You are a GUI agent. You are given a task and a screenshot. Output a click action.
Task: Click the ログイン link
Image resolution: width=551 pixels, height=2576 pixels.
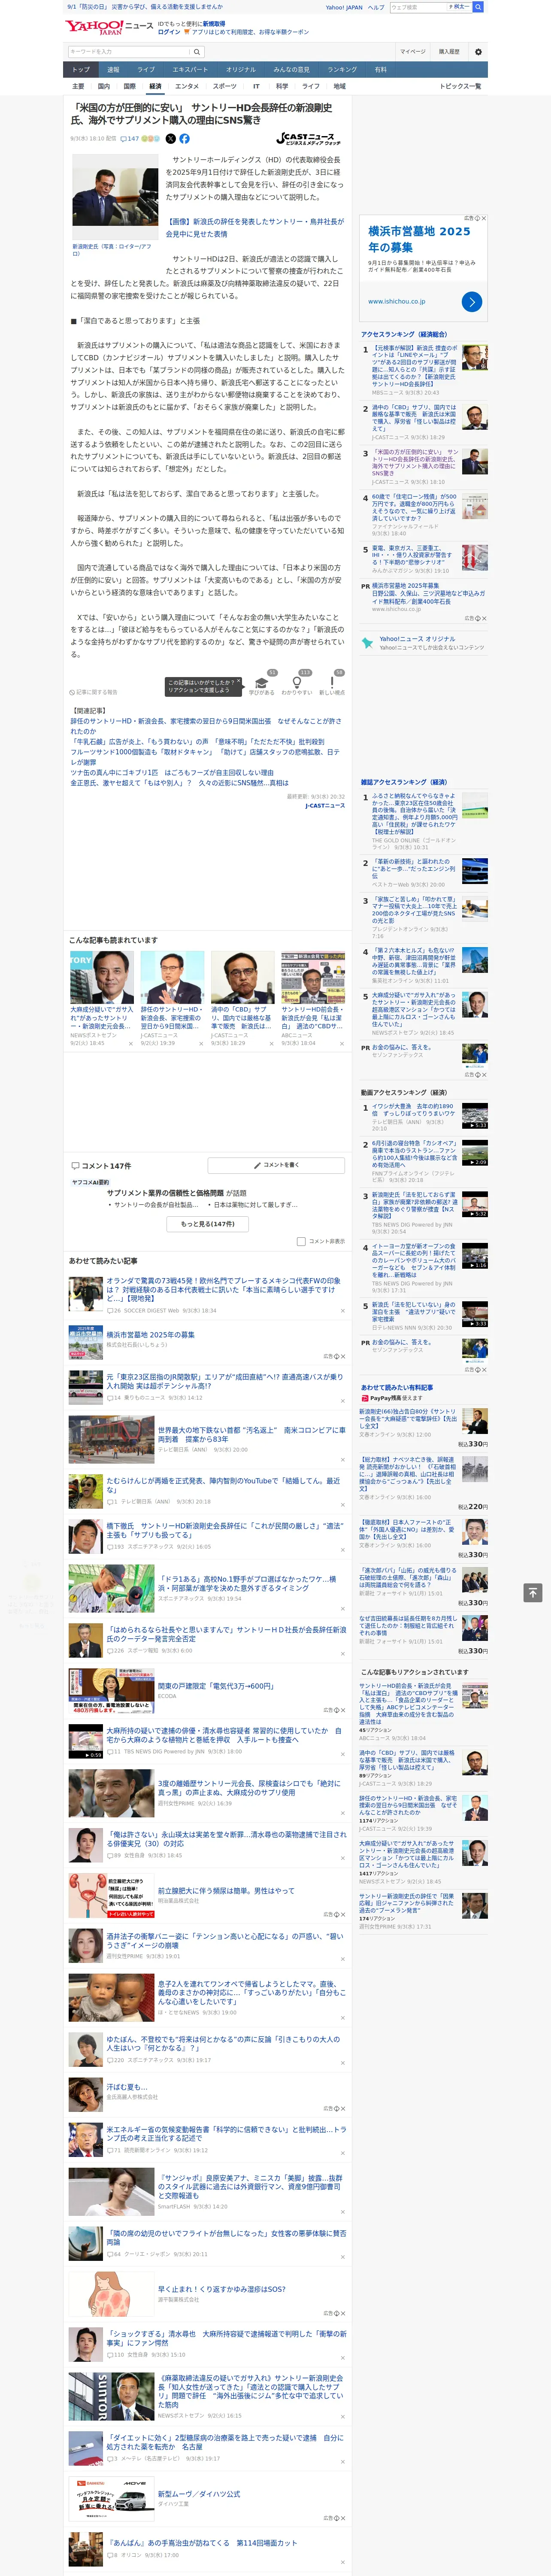click(169, 32)
